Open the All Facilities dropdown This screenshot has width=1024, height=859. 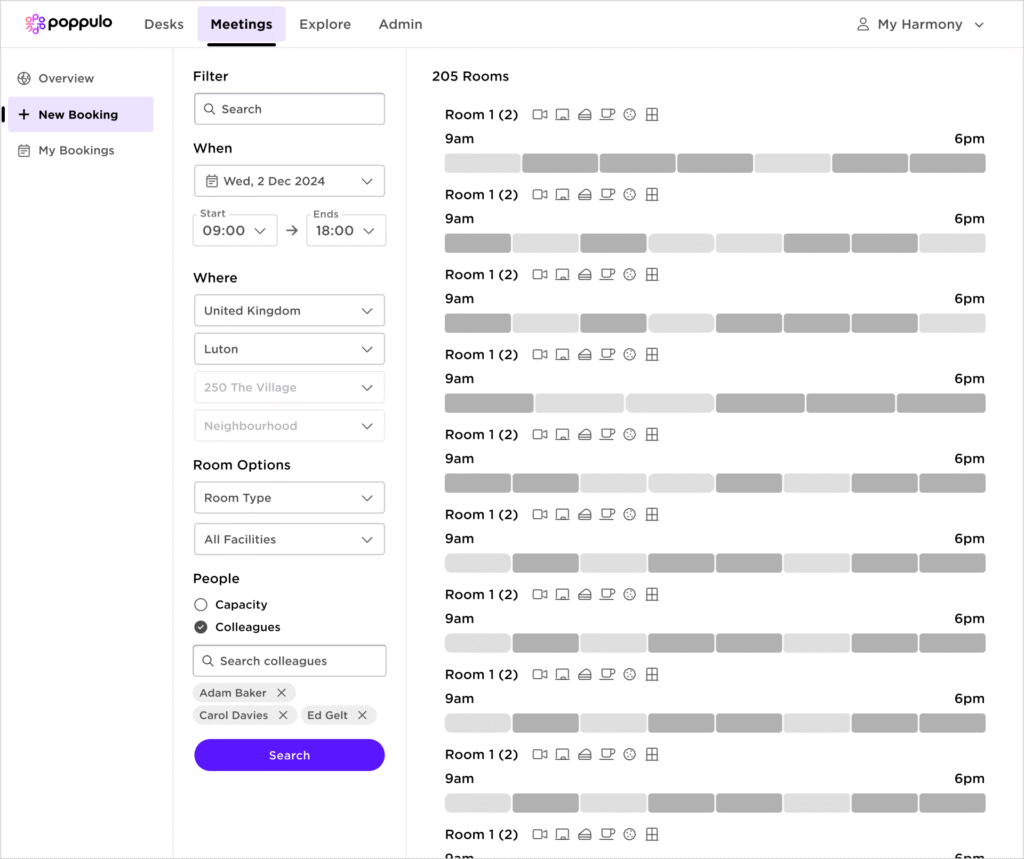pos(289,539)
